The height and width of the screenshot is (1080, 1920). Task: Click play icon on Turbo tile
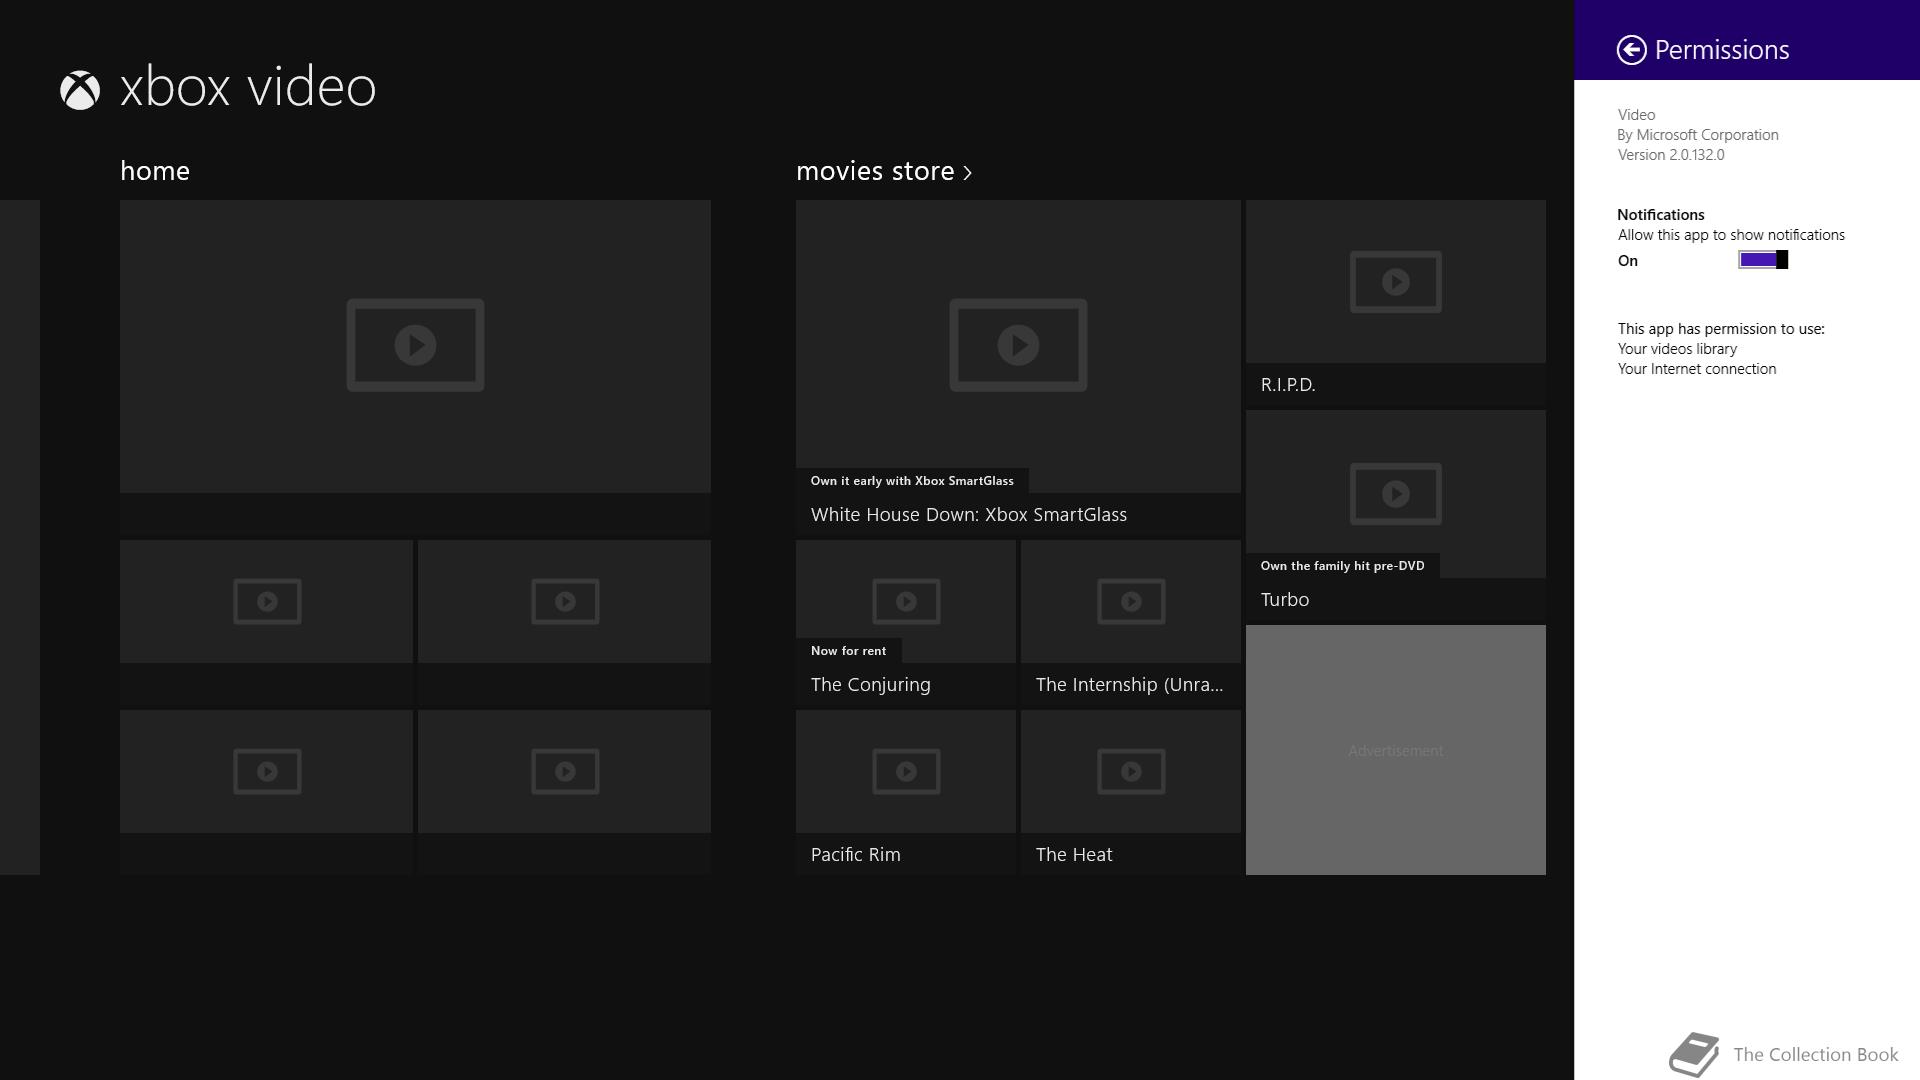[1396, 494]
